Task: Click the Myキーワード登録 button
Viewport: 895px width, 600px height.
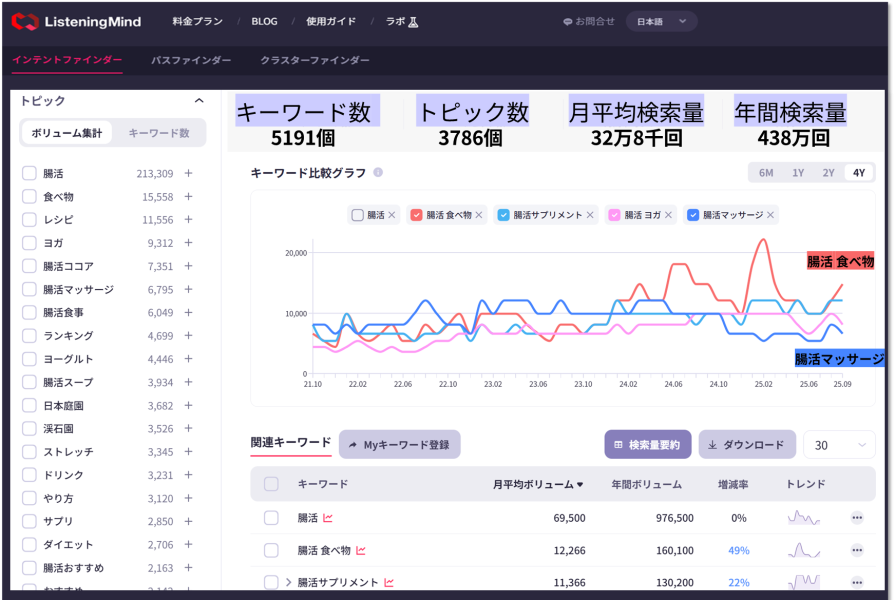Action: point(399,444)
